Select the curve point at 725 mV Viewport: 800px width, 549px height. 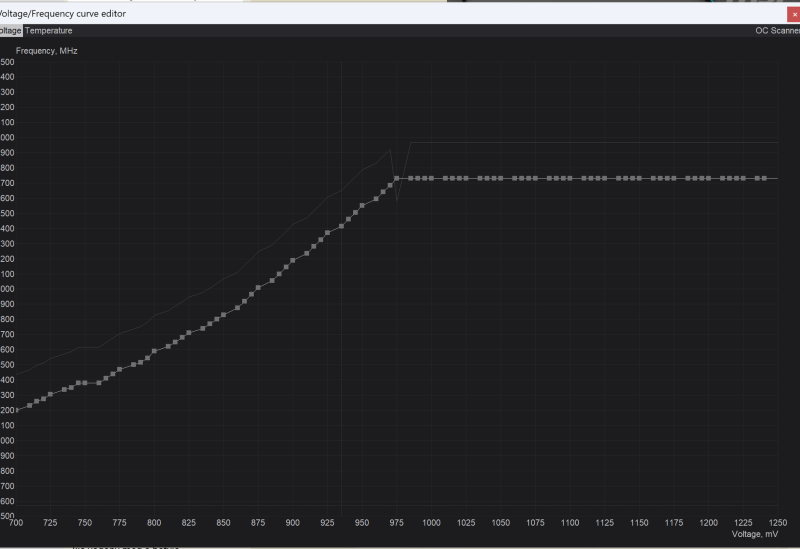51,394
